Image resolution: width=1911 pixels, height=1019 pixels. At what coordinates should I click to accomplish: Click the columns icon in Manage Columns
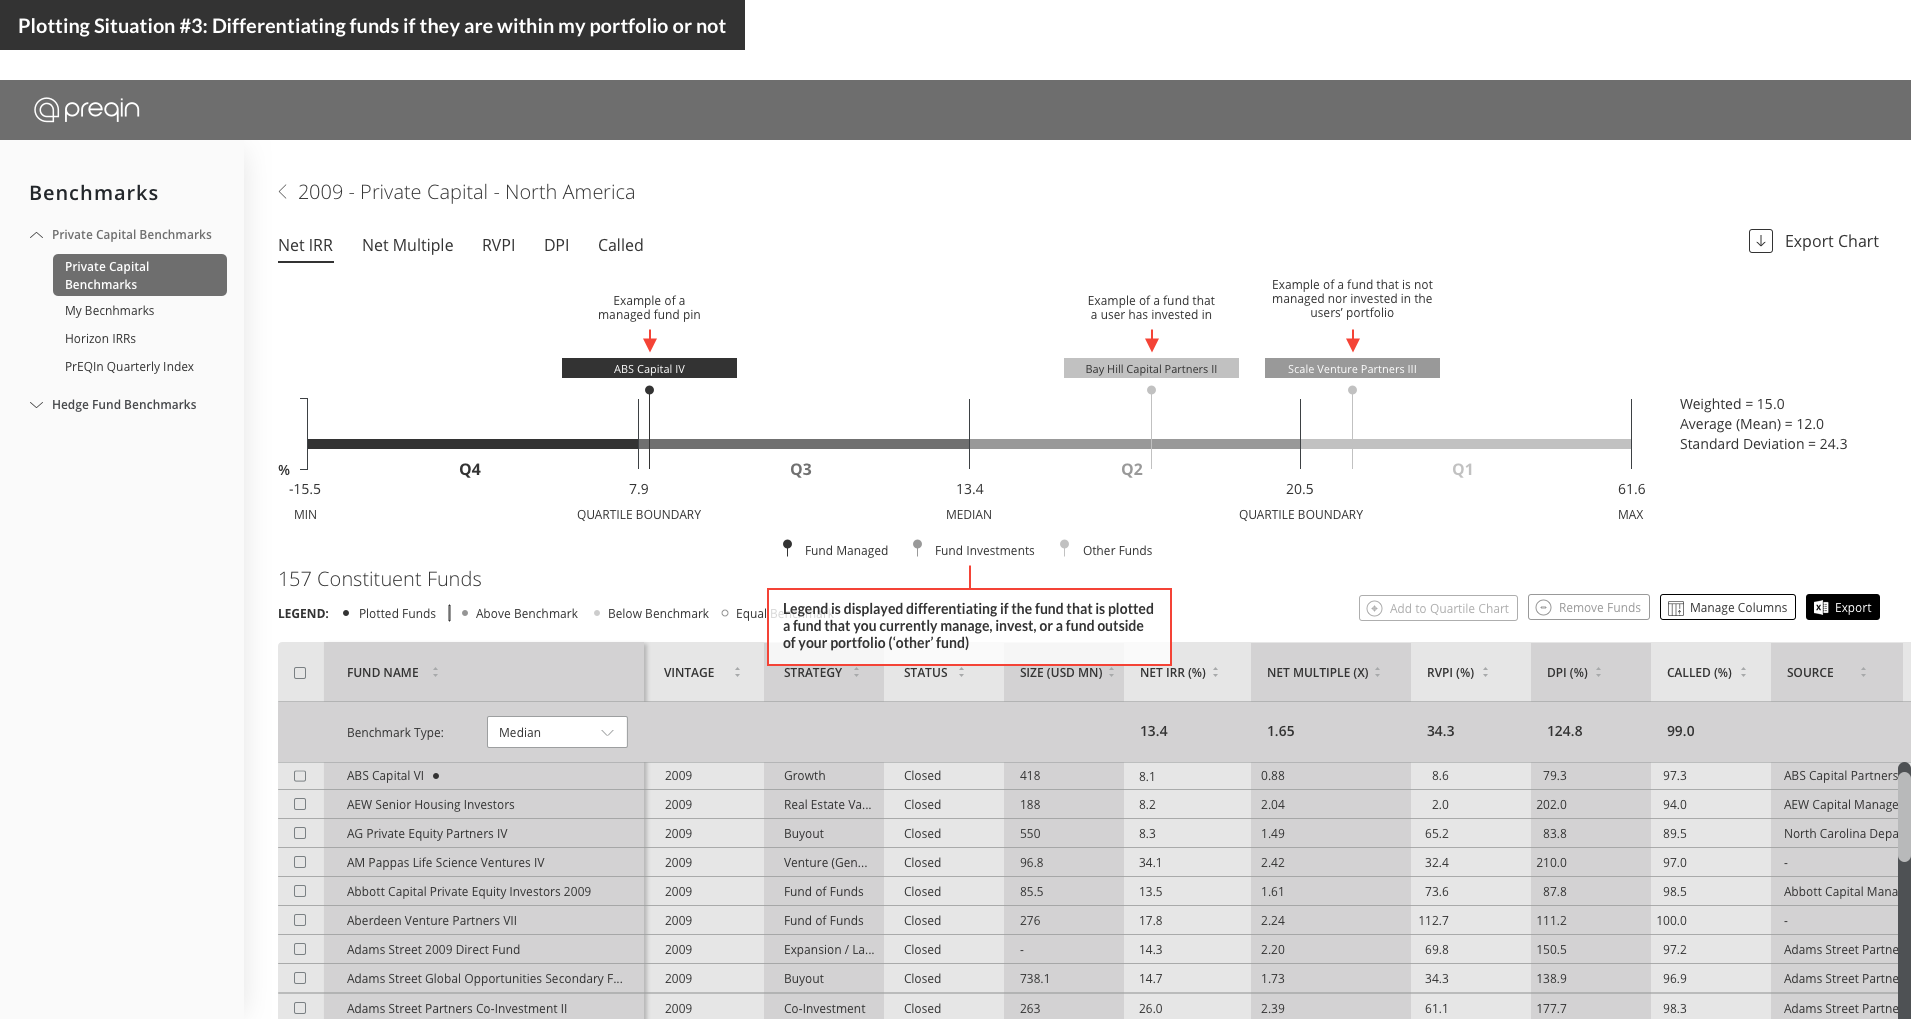1676,608
